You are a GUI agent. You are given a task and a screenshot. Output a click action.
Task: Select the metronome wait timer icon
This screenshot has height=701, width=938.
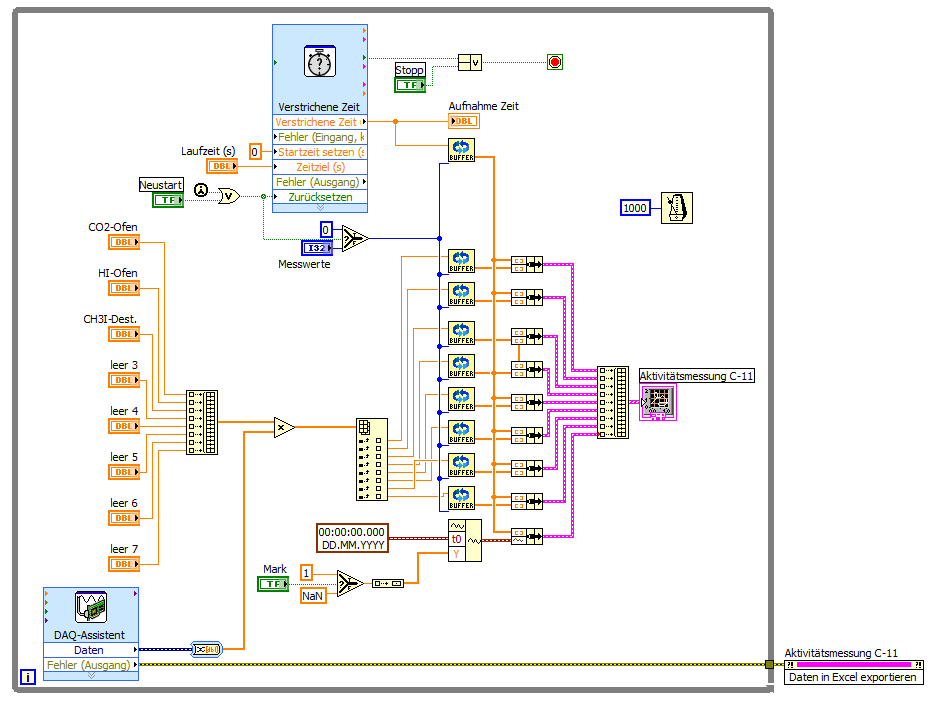[677, 208]
